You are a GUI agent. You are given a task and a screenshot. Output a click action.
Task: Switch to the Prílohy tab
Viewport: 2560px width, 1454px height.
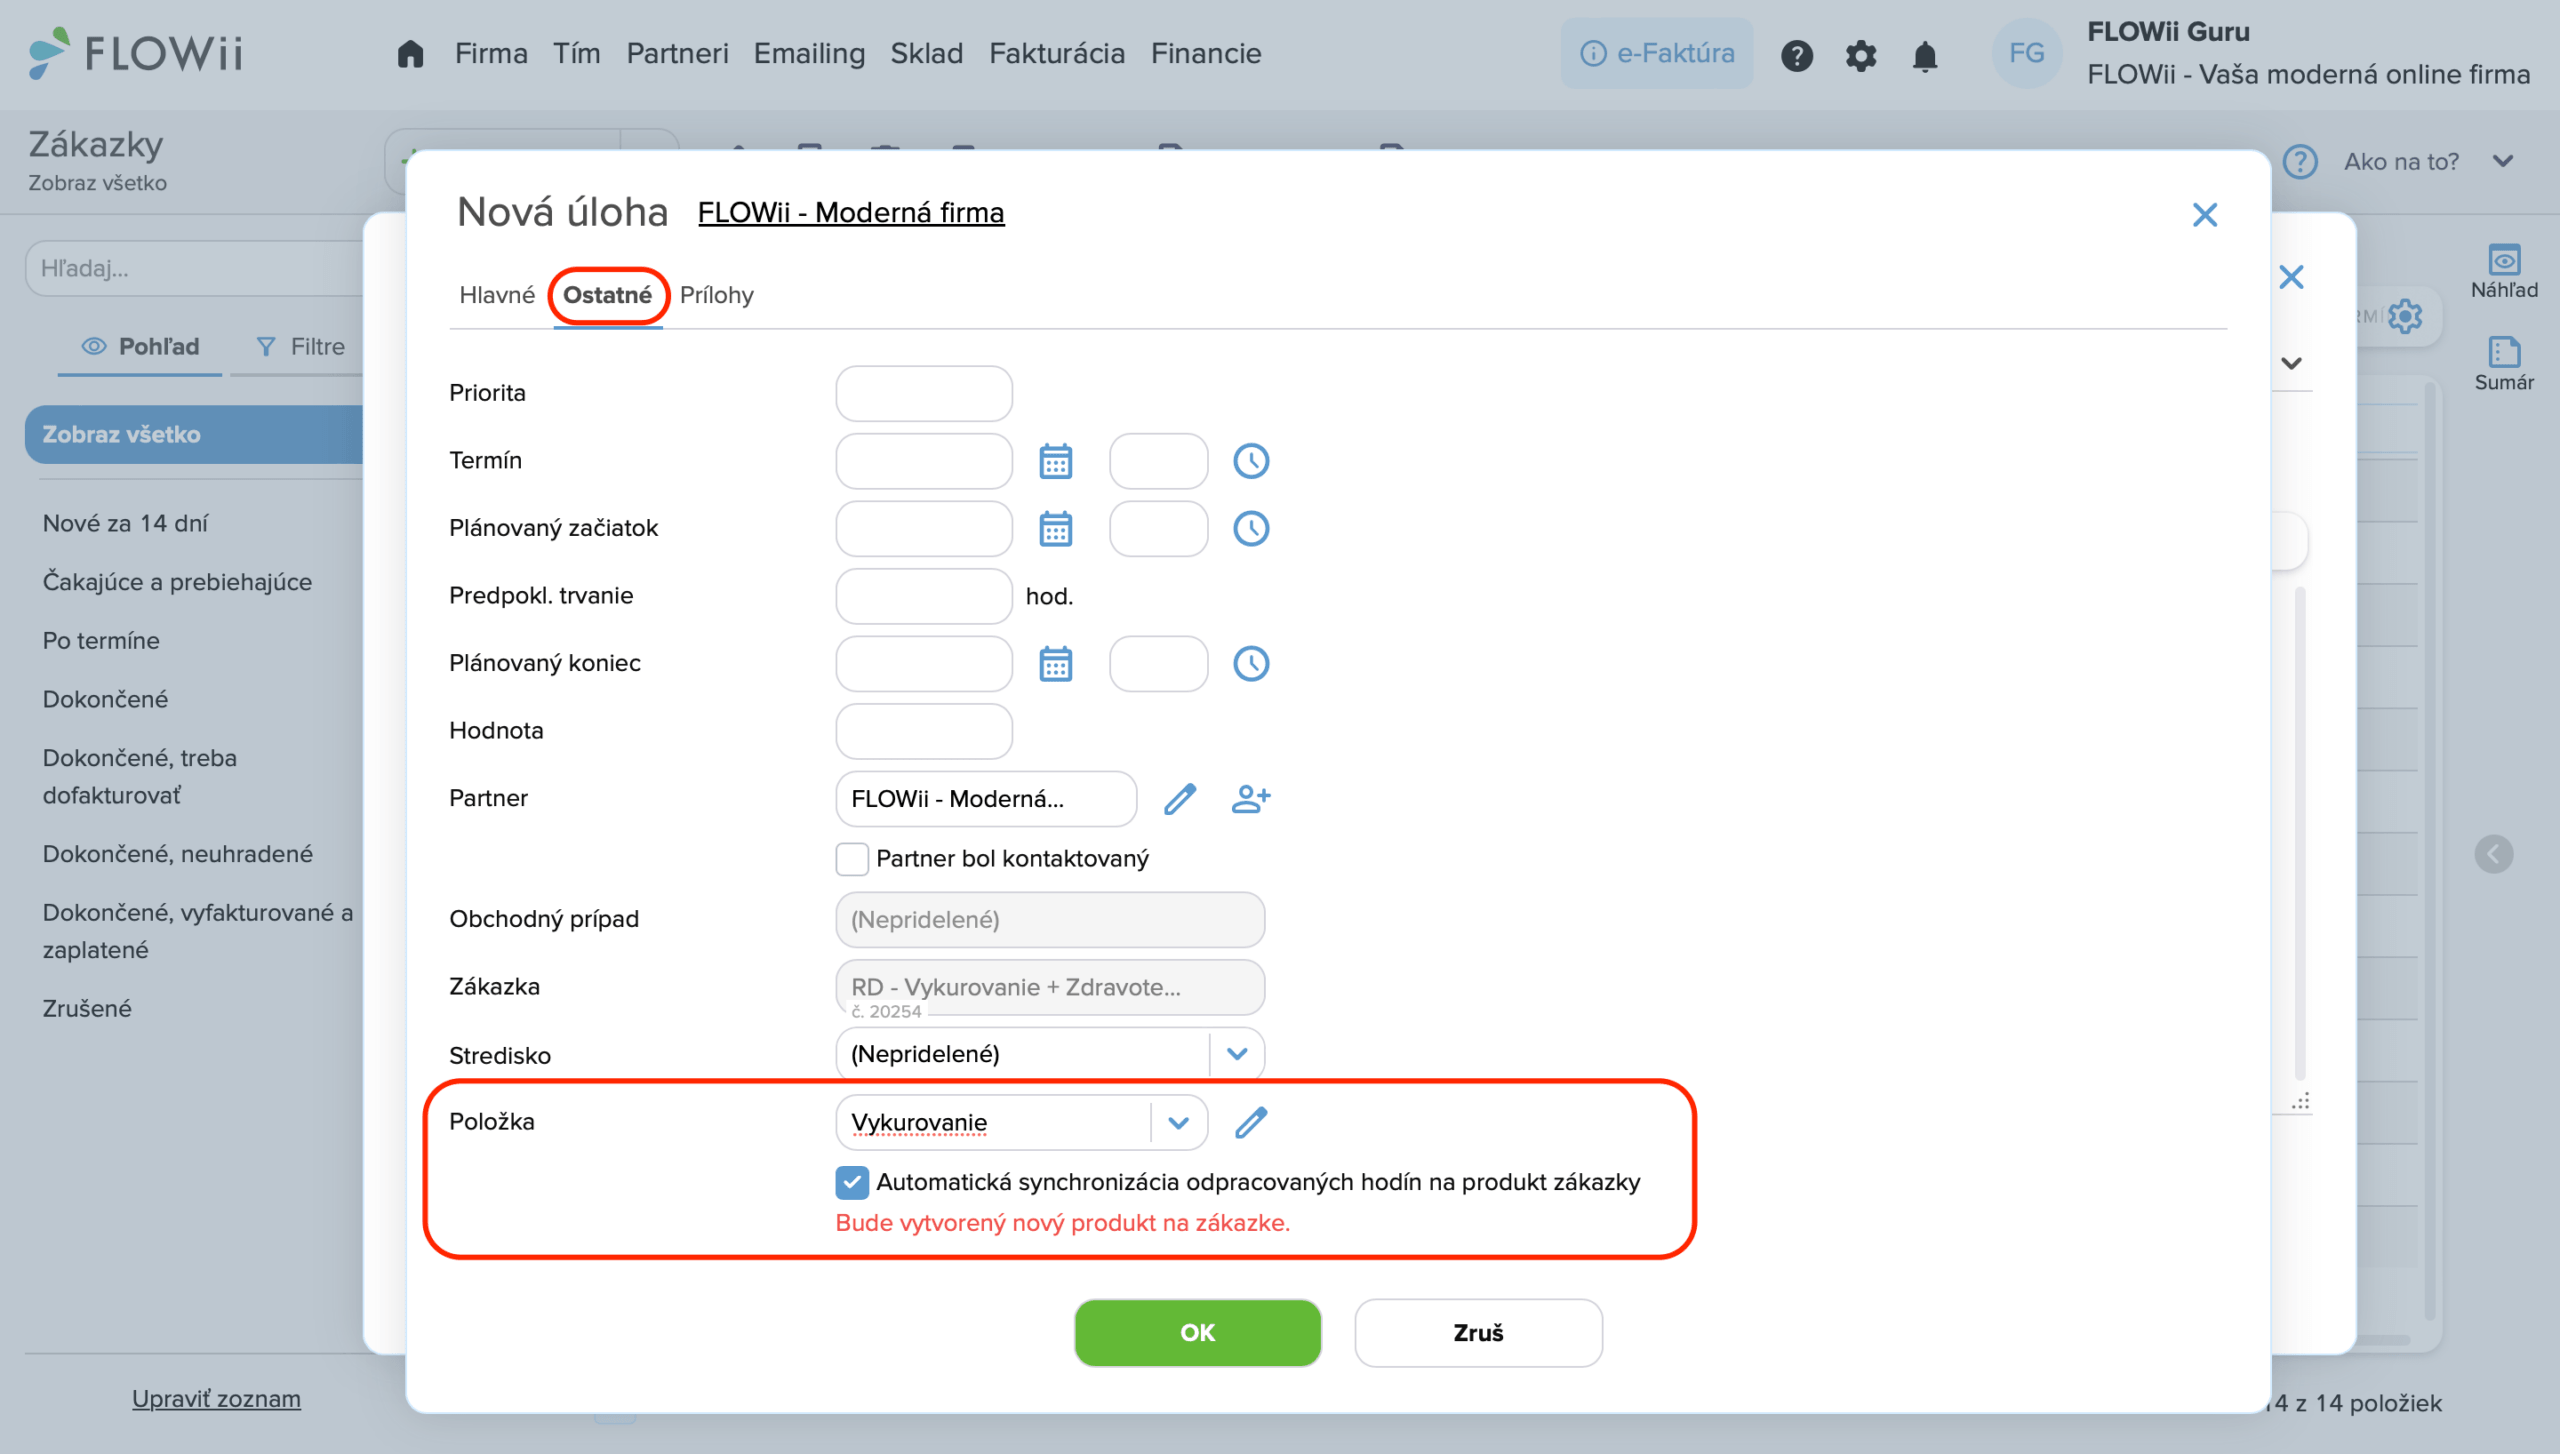[716, 296]
